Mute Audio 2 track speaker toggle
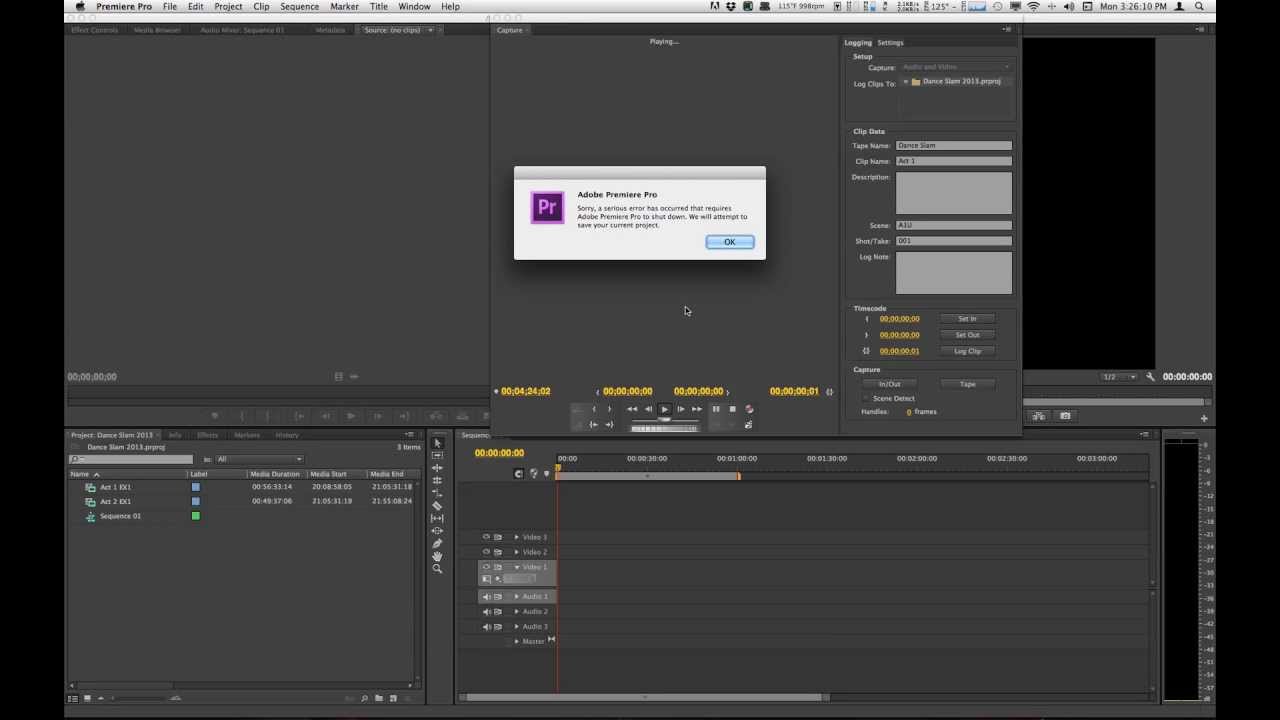This screenshot has height=720, width=1280. [486, 612]
